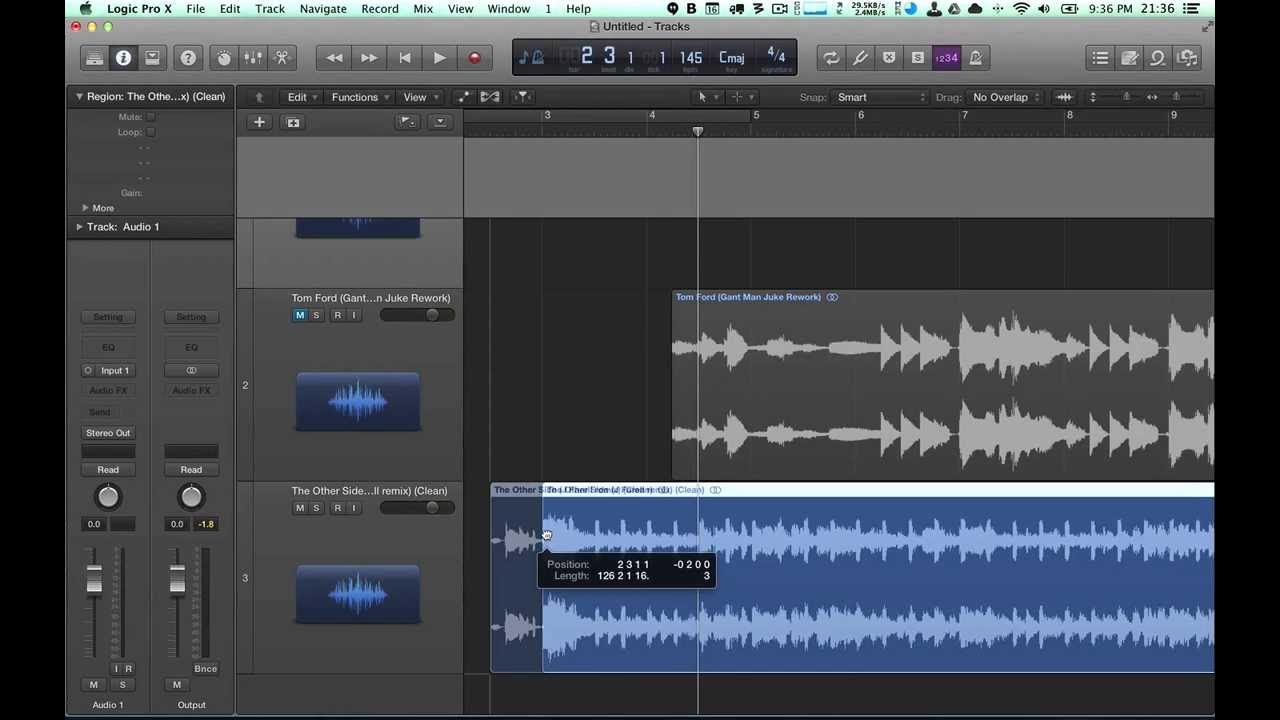
Task: Add a new track with plus button
Action: click(259, 122)
